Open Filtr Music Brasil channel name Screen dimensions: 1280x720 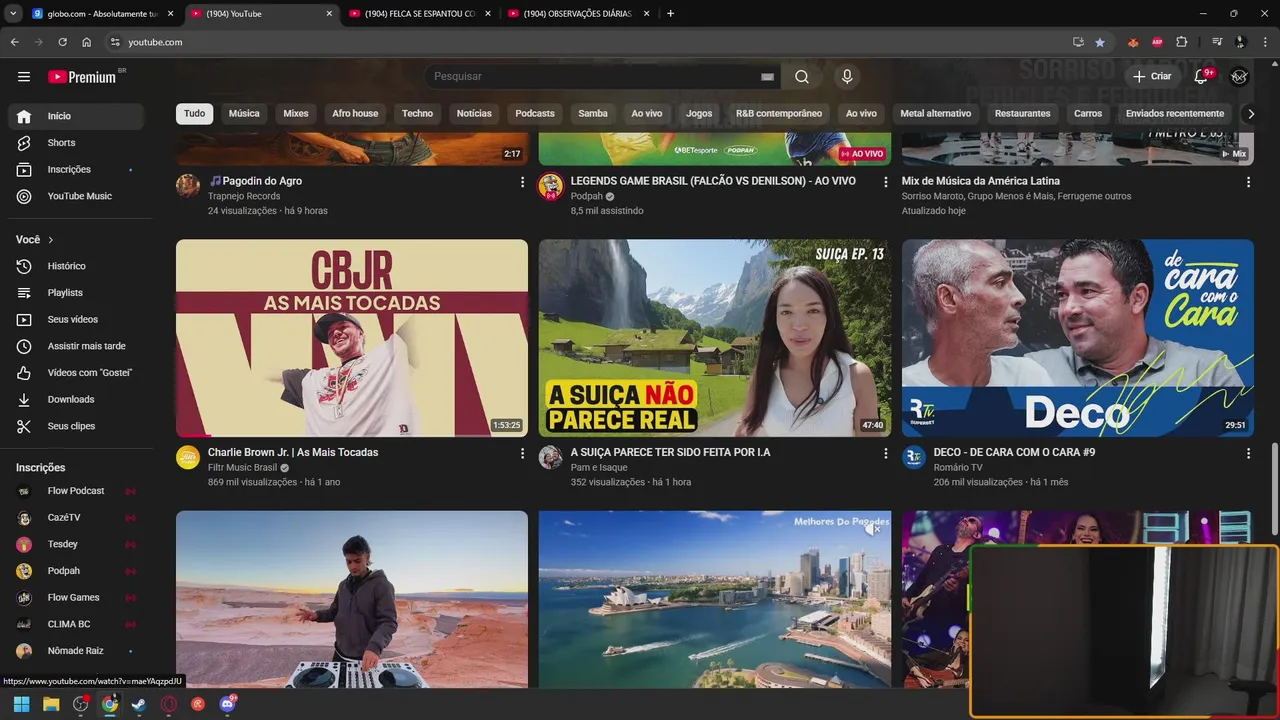[x=242, y=467]
